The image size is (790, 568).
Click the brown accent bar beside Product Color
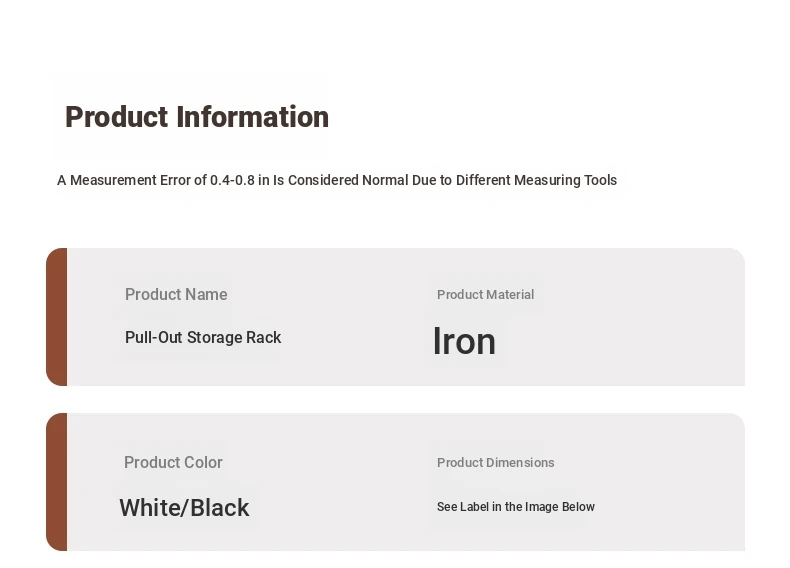coord(57,482)
